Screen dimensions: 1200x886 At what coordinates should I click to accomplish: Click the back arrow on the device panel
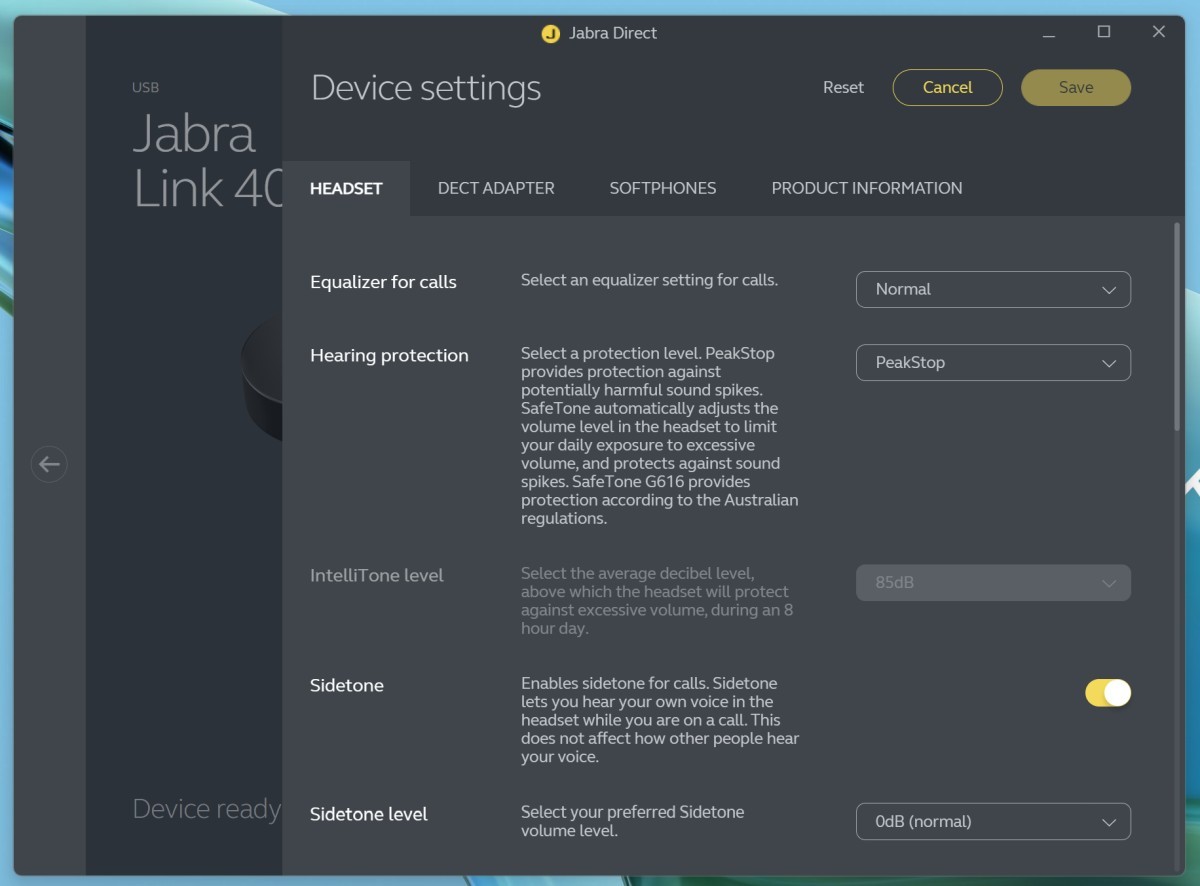pyautogui.click(x=49, y=463)
